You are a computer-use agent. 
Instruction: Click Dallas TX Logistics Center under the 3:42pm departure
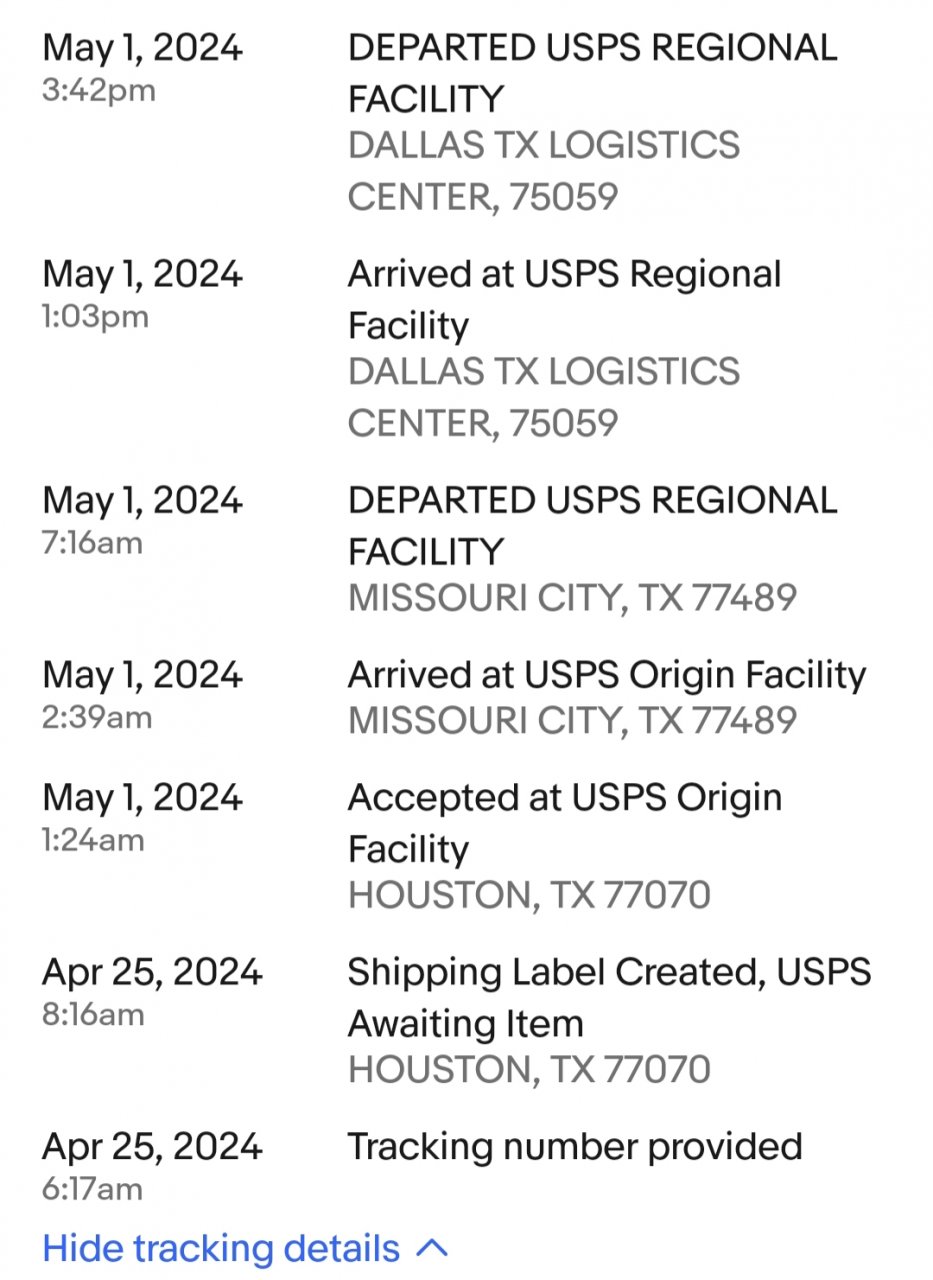click(543, 170)
